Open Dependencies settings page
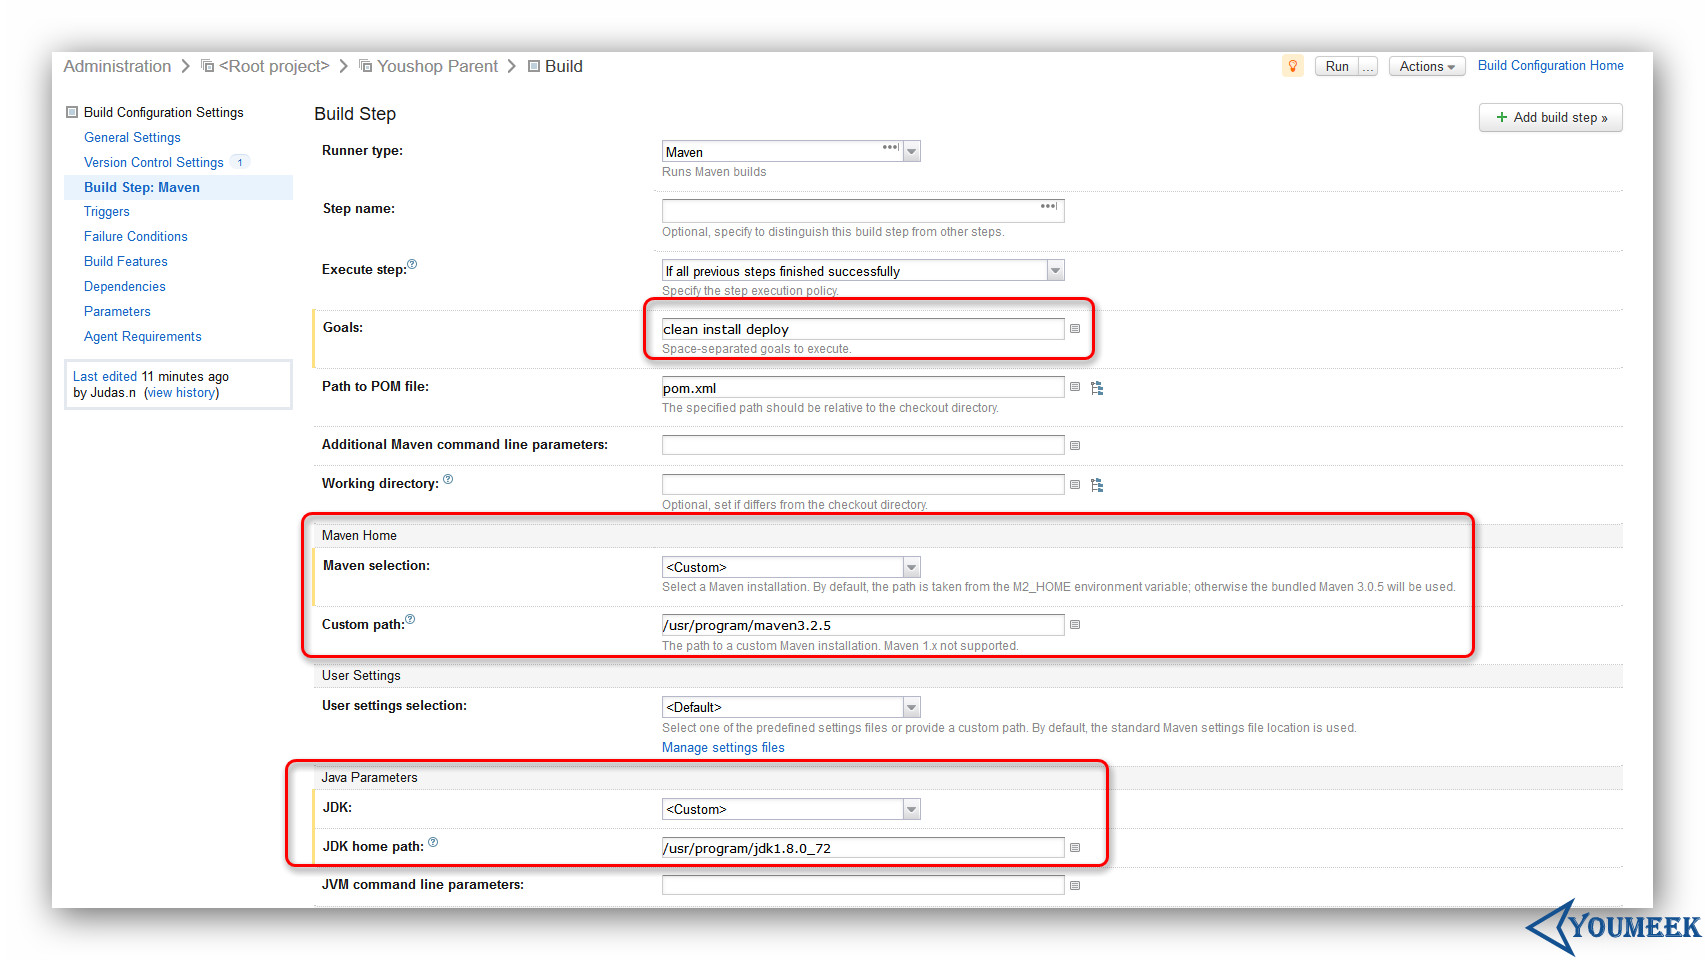 125,286
